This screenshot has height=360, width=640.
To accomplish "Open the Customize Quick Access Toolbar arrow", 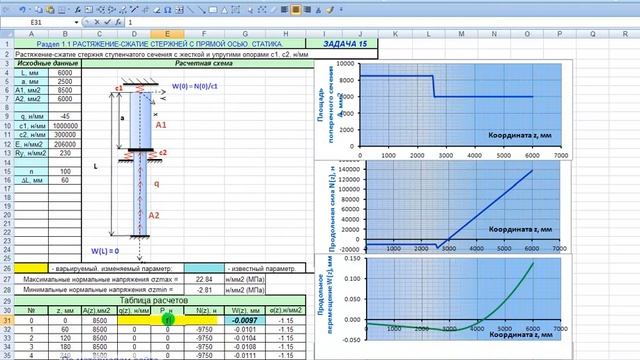I will [341, 10].
